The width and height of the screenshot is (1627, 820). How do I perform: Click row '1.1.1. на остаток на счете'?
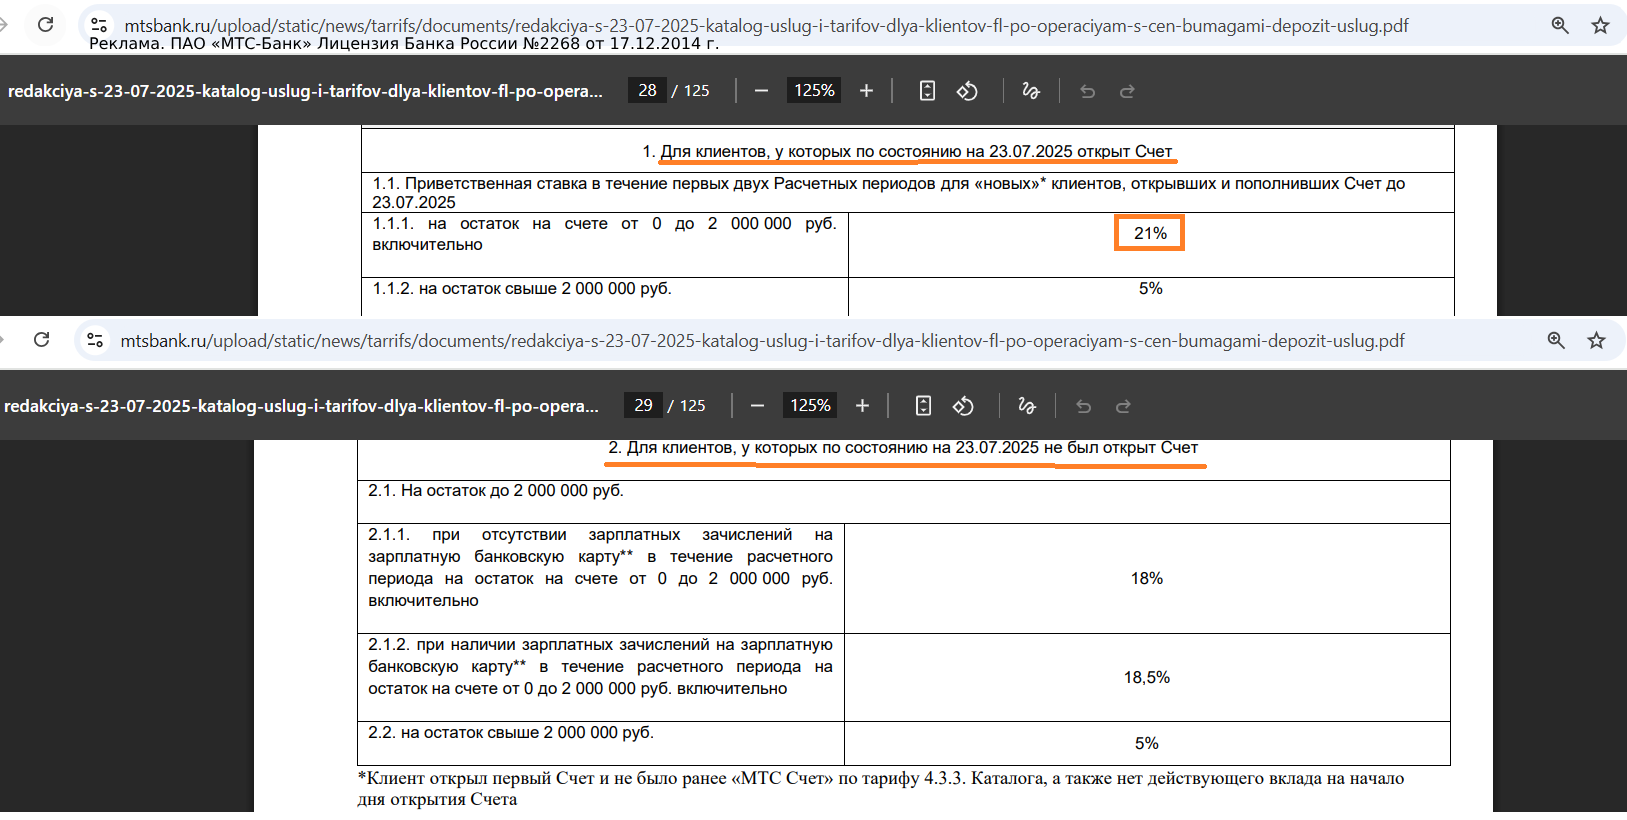pos(604,234)
